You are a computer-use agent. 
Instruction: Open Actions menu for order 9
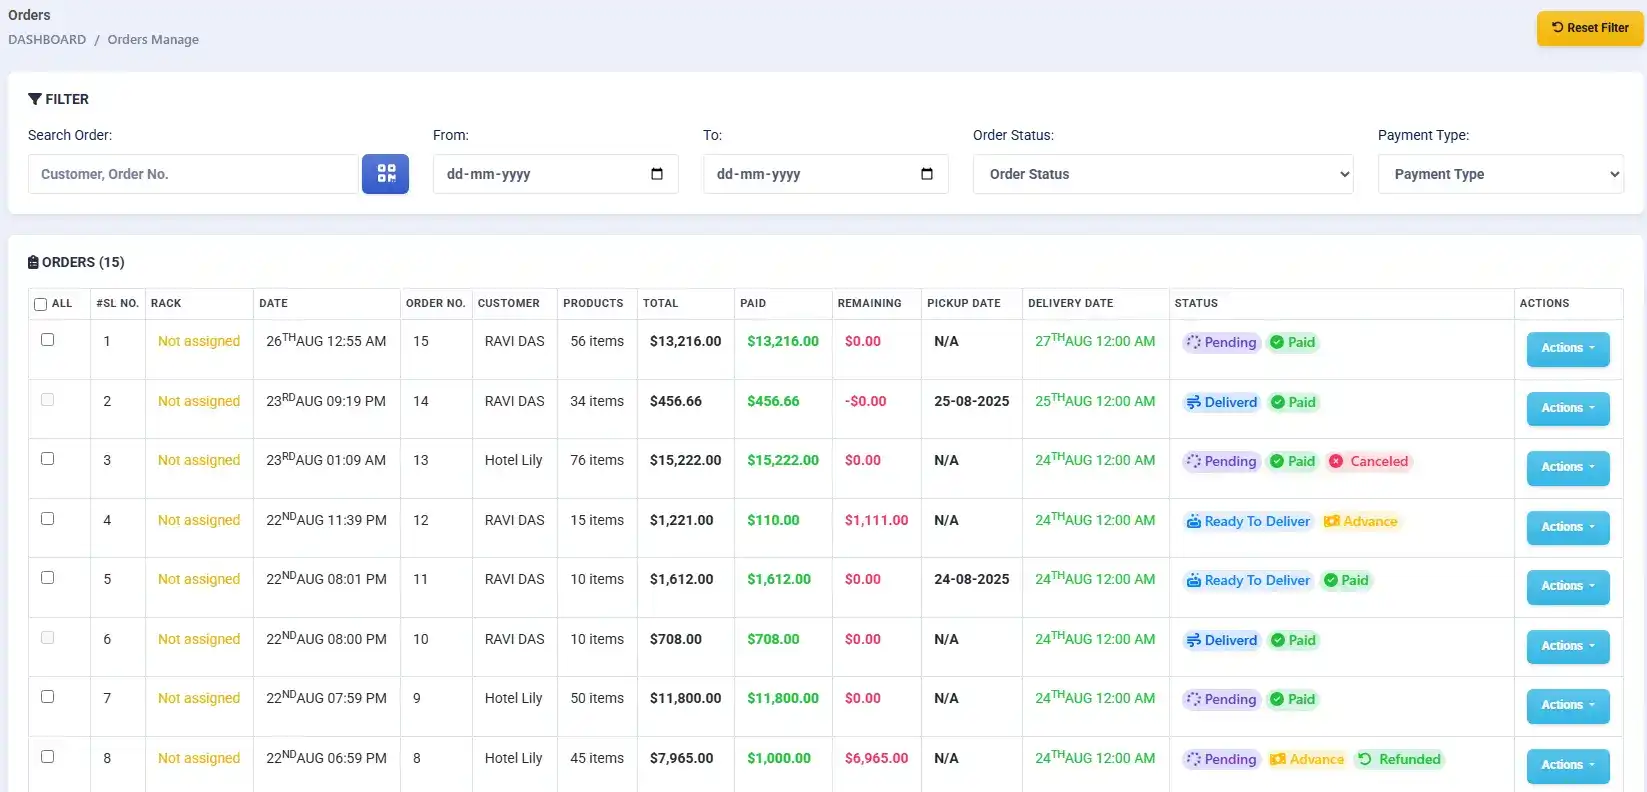pyautogui.click(x=1567, y=706)
